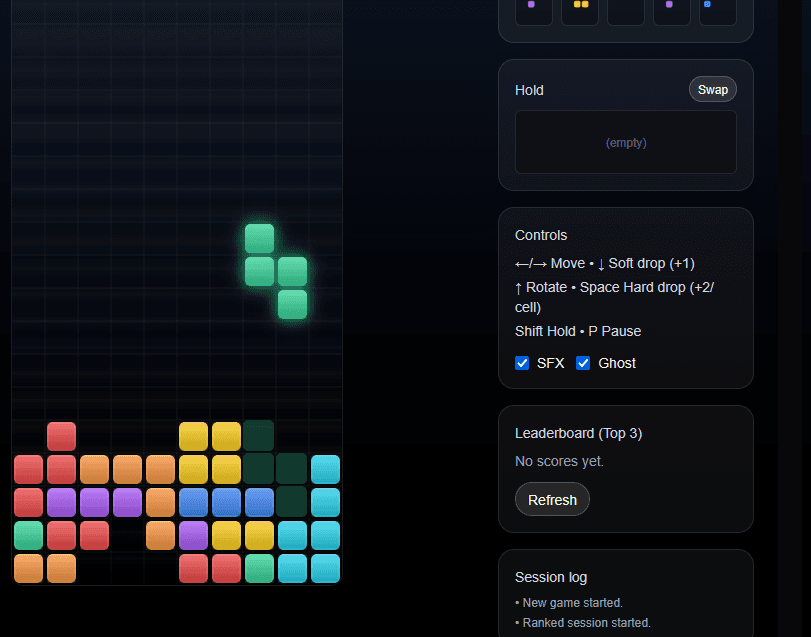Turn off the Ghost piece checkbox

click(x=583, y=363)
